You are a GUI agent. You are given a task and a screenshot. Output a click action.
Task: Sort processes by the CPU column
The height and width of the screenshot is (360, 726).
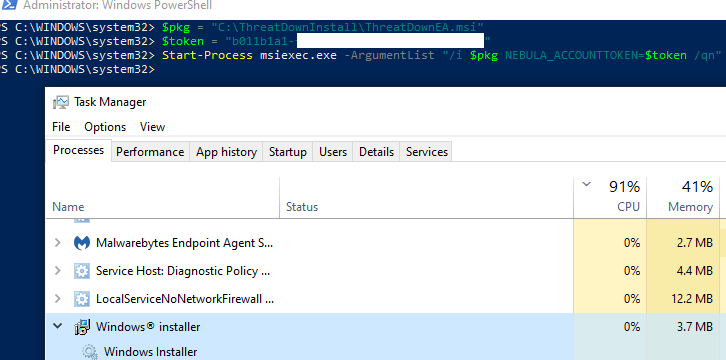(610, 197)
